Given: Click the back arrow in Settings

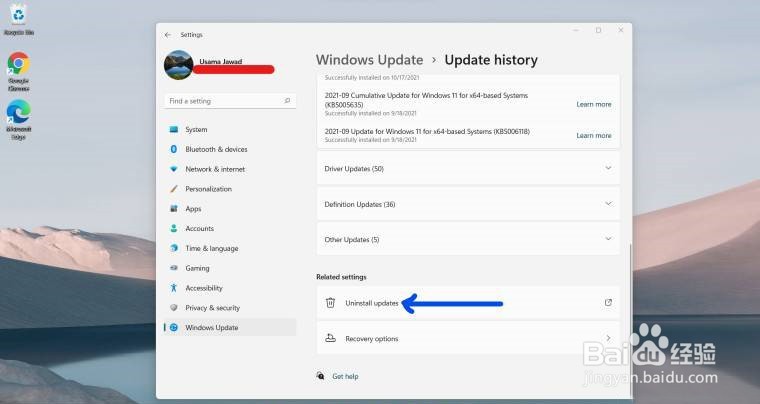Looking at the screenshot, I should pyautogui.click(x=168, y=35).
